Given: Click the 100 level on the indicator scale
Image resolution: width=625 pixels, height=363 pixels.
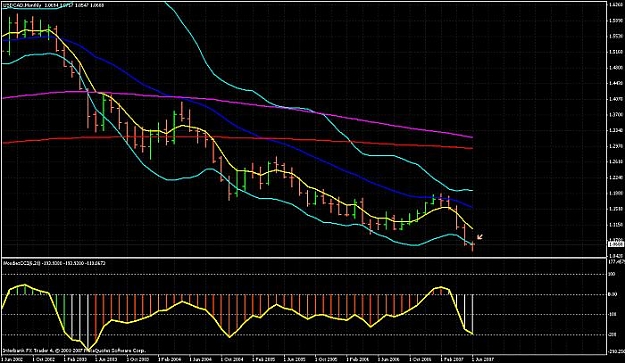Looking at the screenshot, I should (x=612, y=275).
